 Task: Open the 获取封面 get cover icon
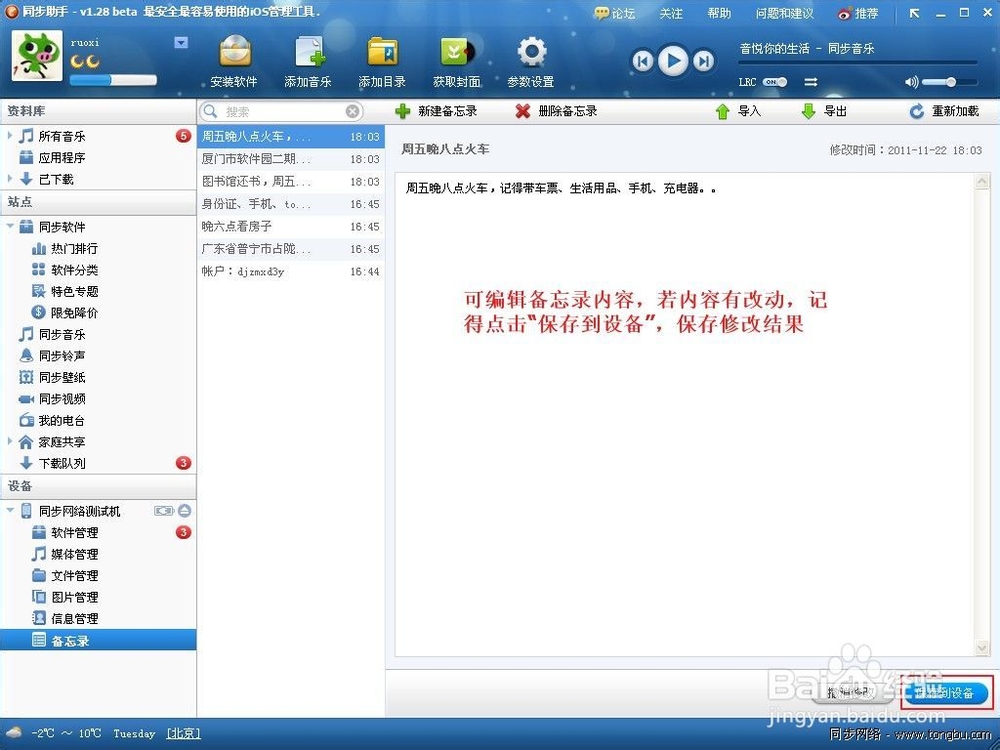click(x=457, y=52)
